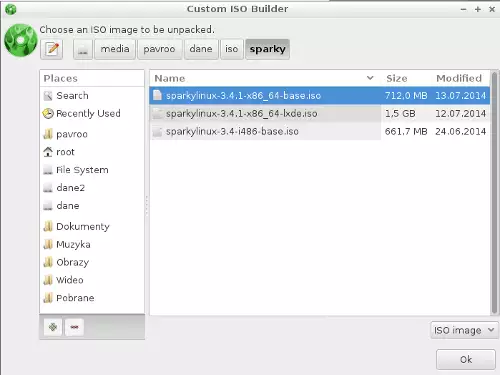The height and width of the screenshot is (375, 500).
Task: Click the root home icon in Places
Action: tap(48, 152)
